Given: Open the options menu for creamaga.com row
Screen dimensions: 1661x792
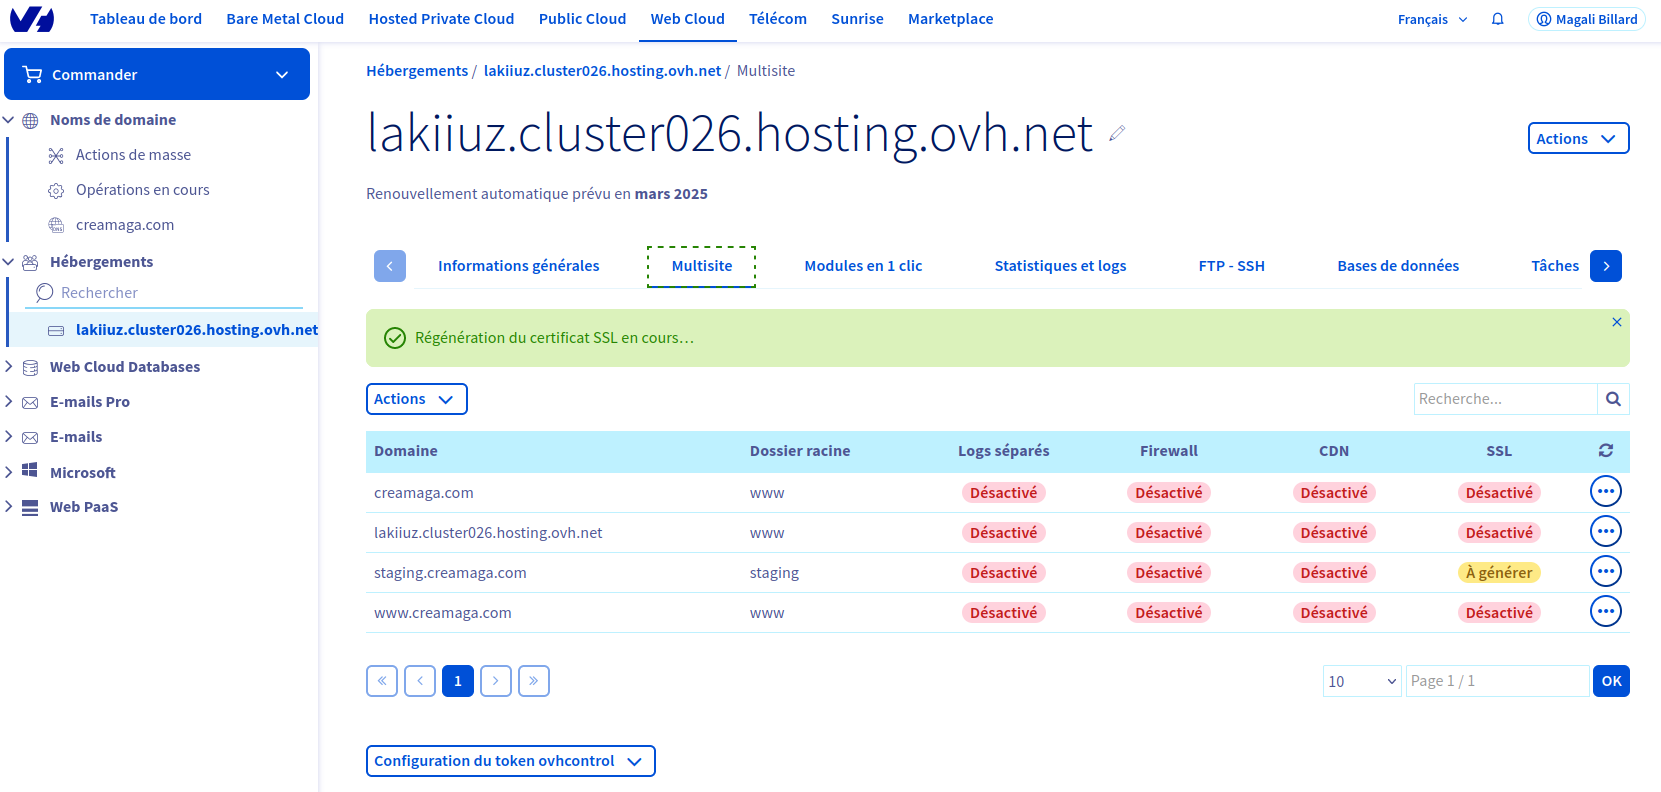Looking at the screenshot, I should tap(1605, 492).
